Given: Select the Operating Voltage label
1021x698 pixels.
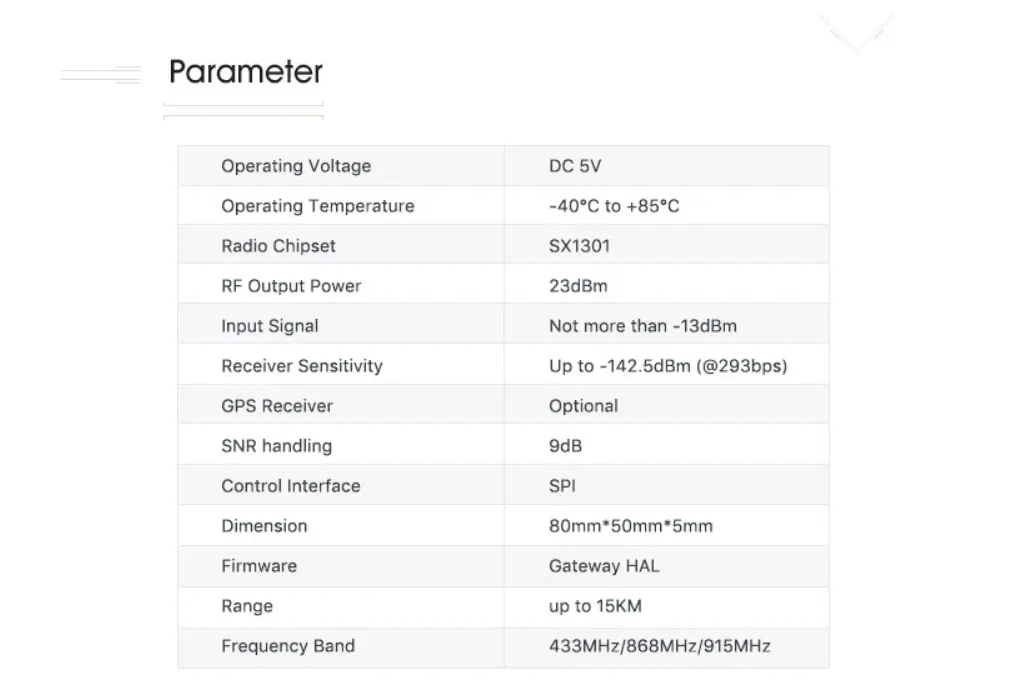Looking at the screenshot, I should [x=296, y=166].
